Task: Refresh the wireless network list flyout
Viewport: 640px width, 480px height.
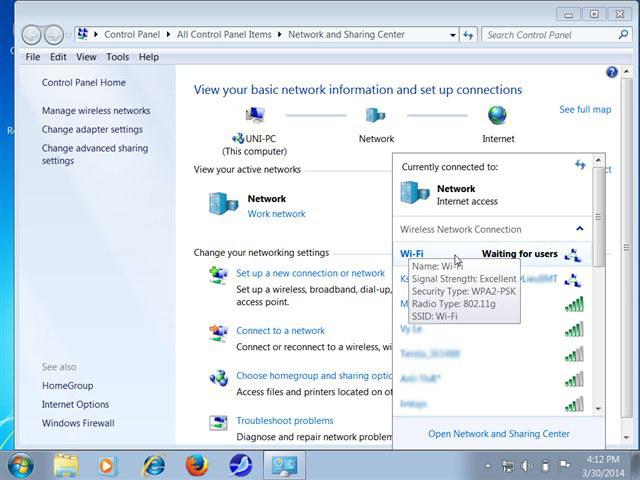Action: point(580,164)
